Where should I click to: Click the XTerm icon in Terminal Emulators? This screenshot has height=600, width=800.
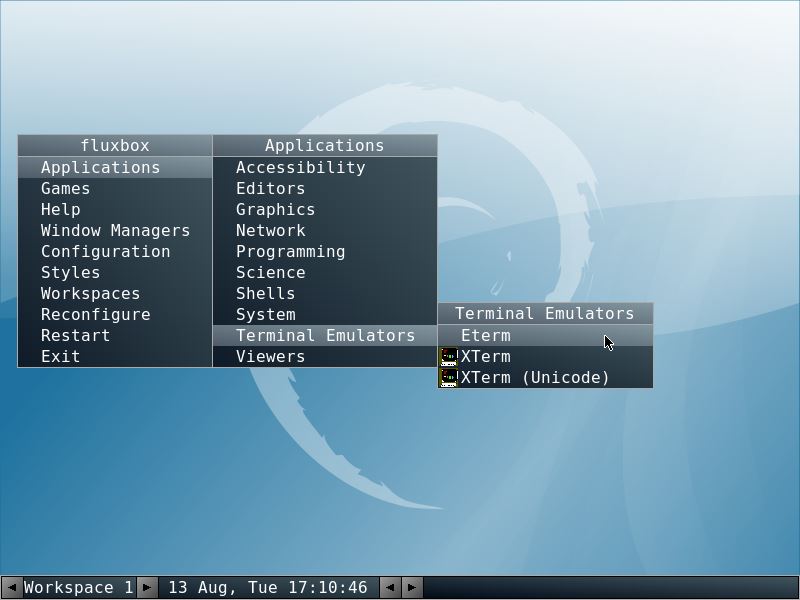click(x=448, y=357)
